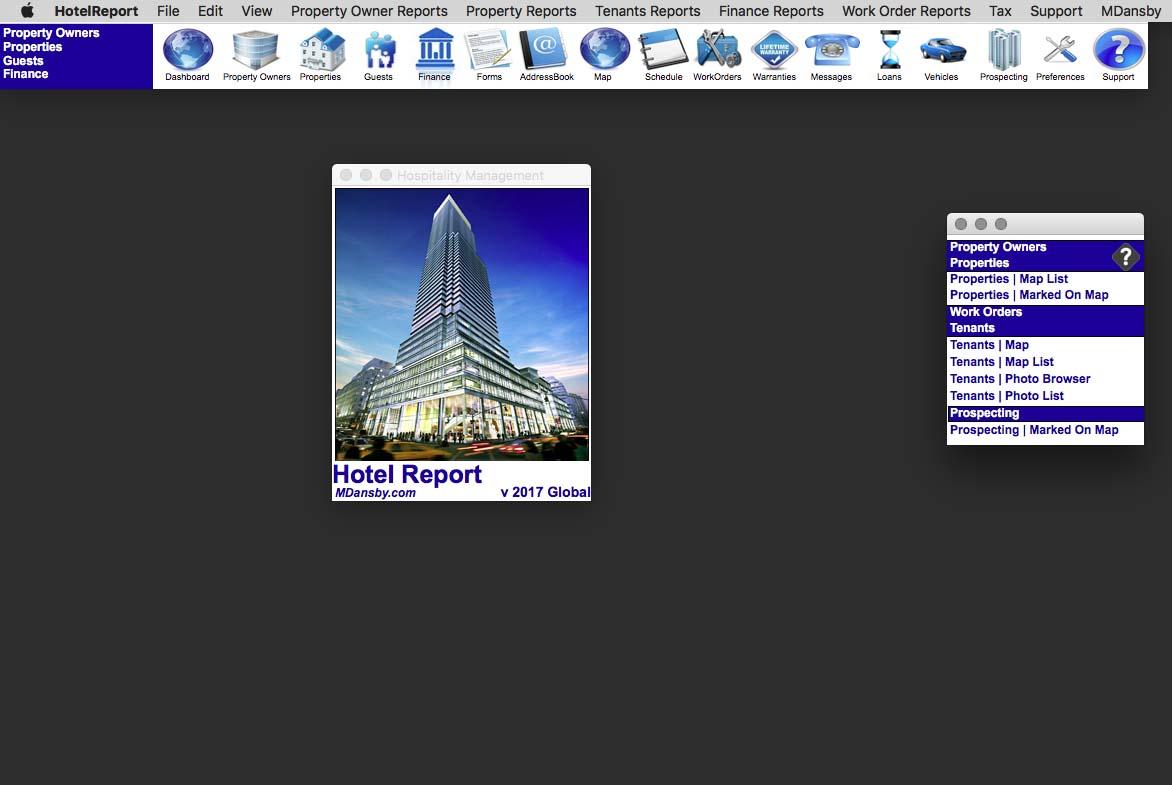Click the MDansby.com link on the splash window
Image resolution: width=1172 pixels, height=785 pixels.
(x=375, y=493)
